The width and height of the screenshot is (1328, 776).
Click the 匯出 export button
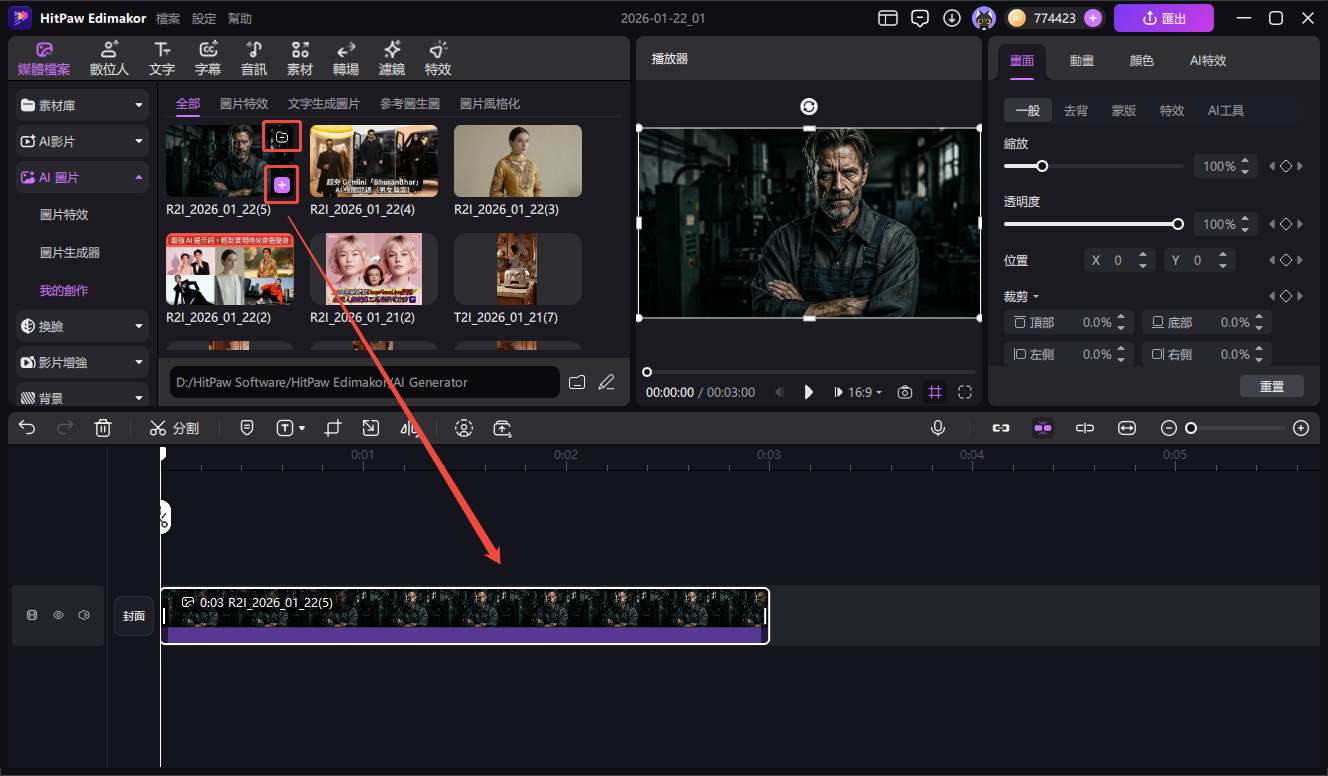[1163, 18]
